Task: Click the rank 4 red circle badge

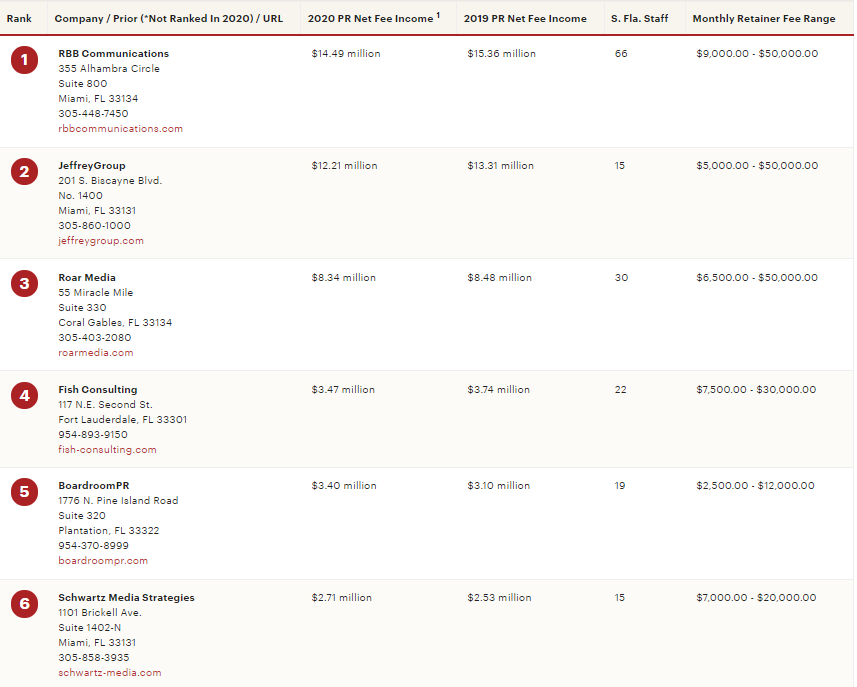Action: pyautogui.click(x=24, y=396)
